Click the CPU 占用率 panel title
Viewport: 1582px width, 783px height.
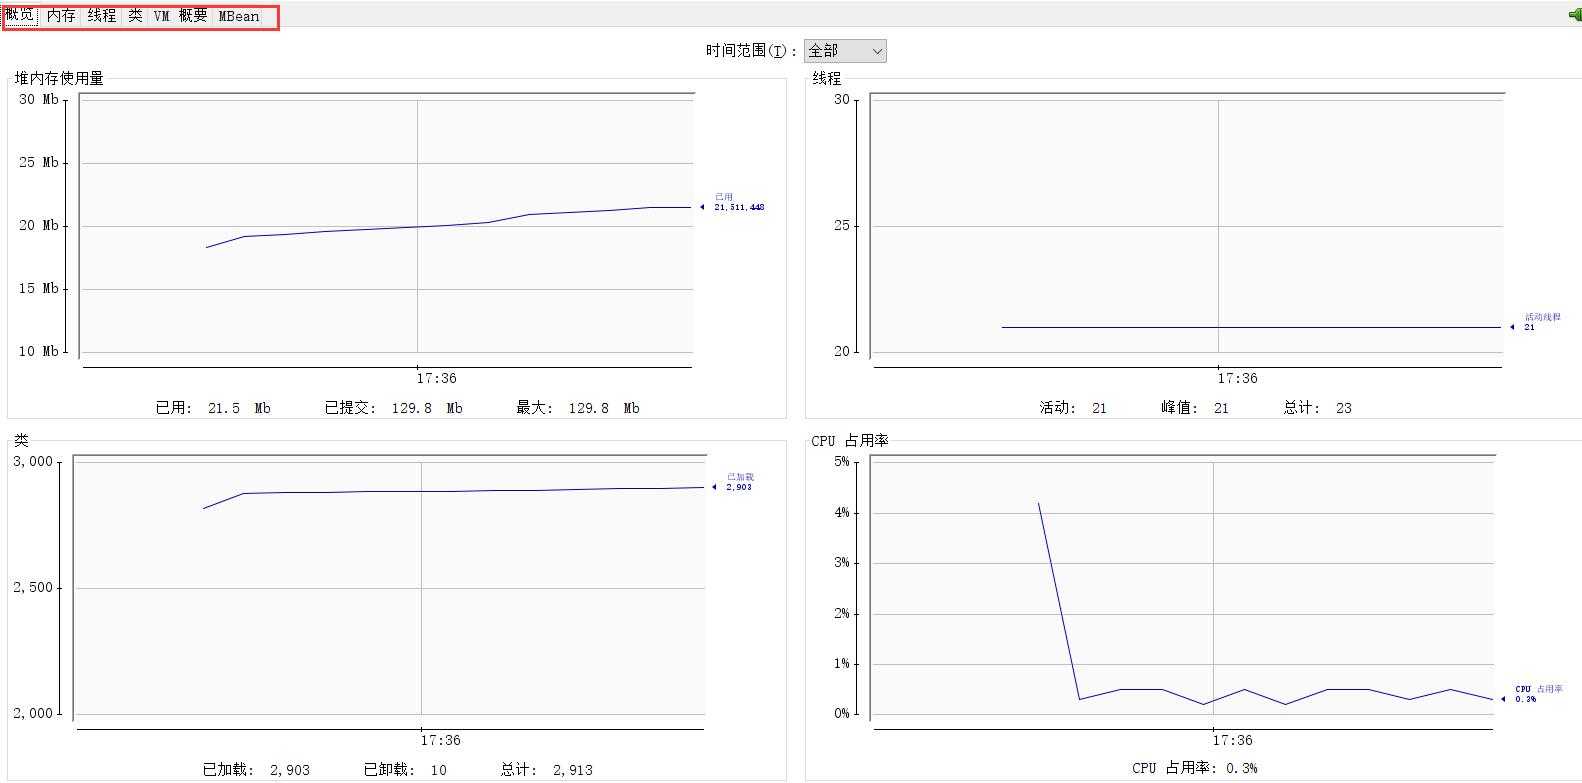[850, 440]
